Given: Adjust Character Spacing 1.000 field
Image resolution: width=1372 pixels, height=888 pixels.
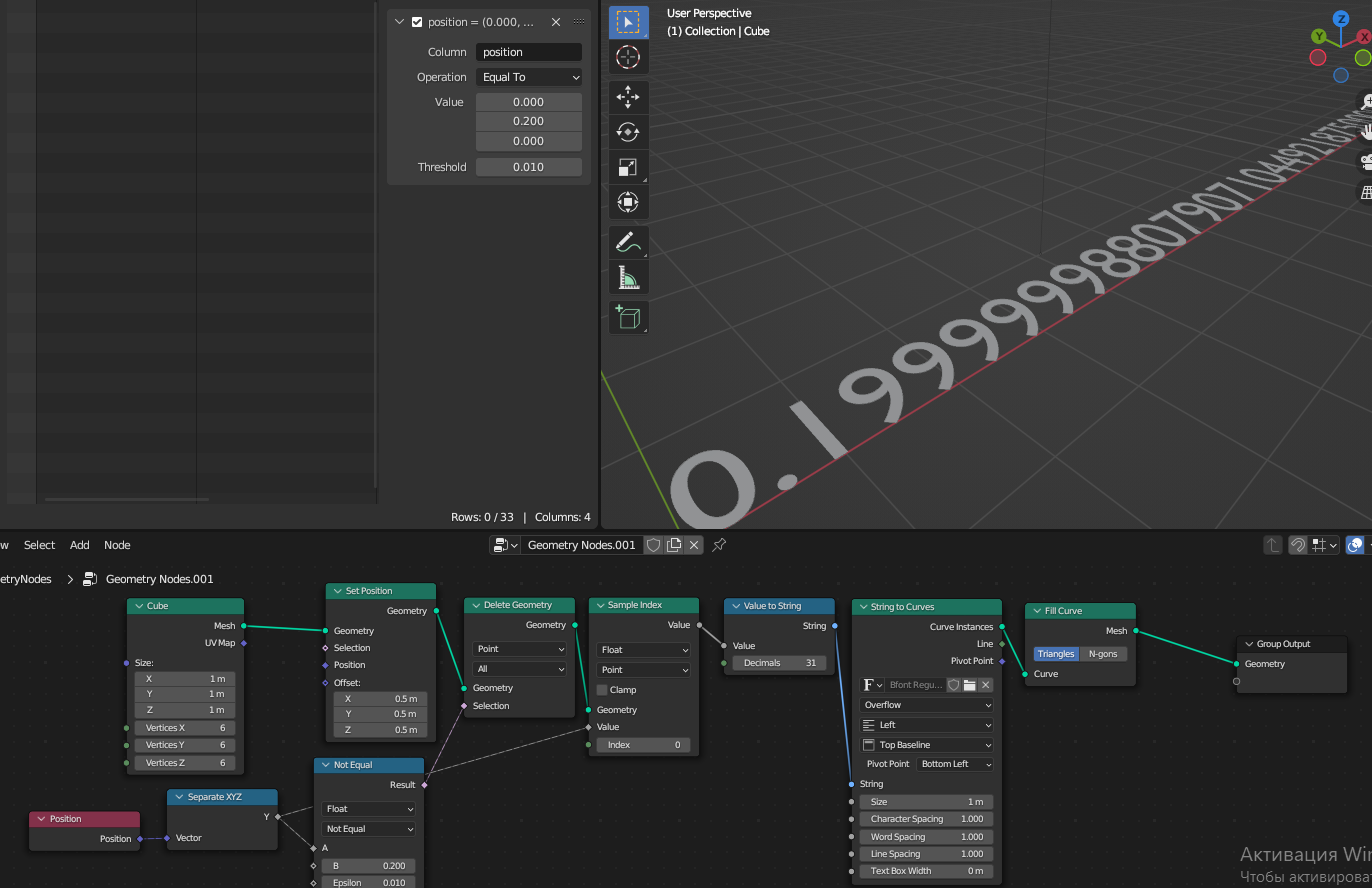Looking at the screenshot, I should click(x=927, y=819).
